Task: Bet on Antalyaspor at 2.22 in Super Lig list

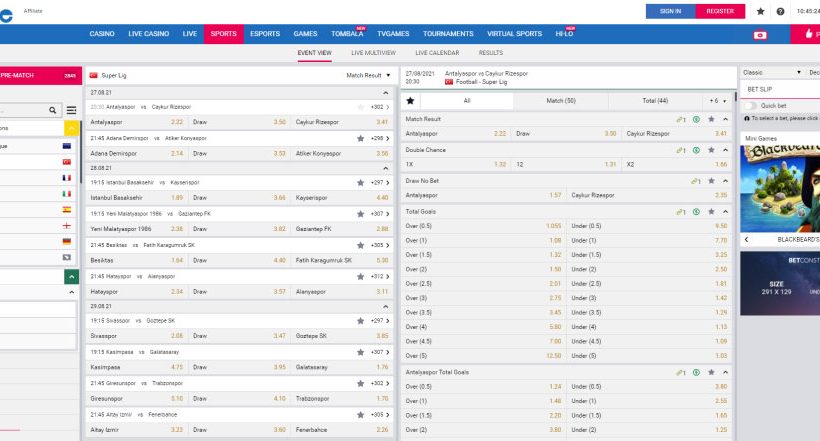Action: [136, 122]
